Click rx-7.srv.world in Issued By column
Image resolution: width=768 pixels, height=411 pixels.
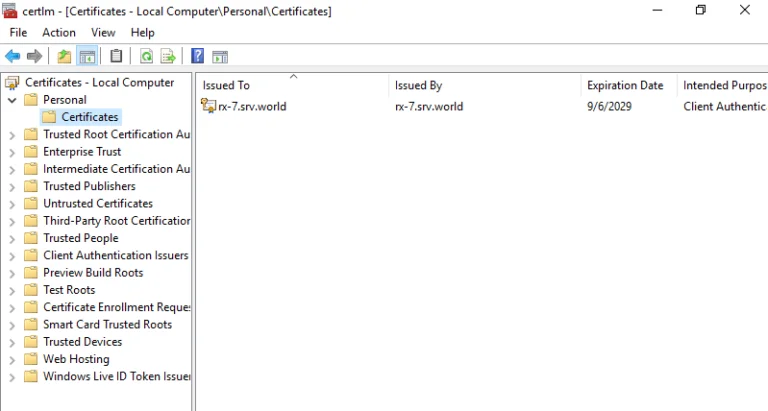pyautogui.click(x=429, y=106)
